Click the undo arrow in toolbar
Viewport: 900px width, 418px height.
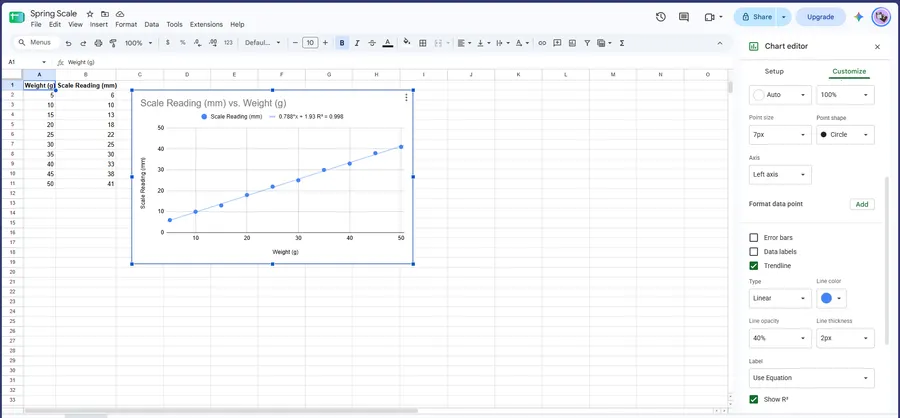click(x=68, y=43)
